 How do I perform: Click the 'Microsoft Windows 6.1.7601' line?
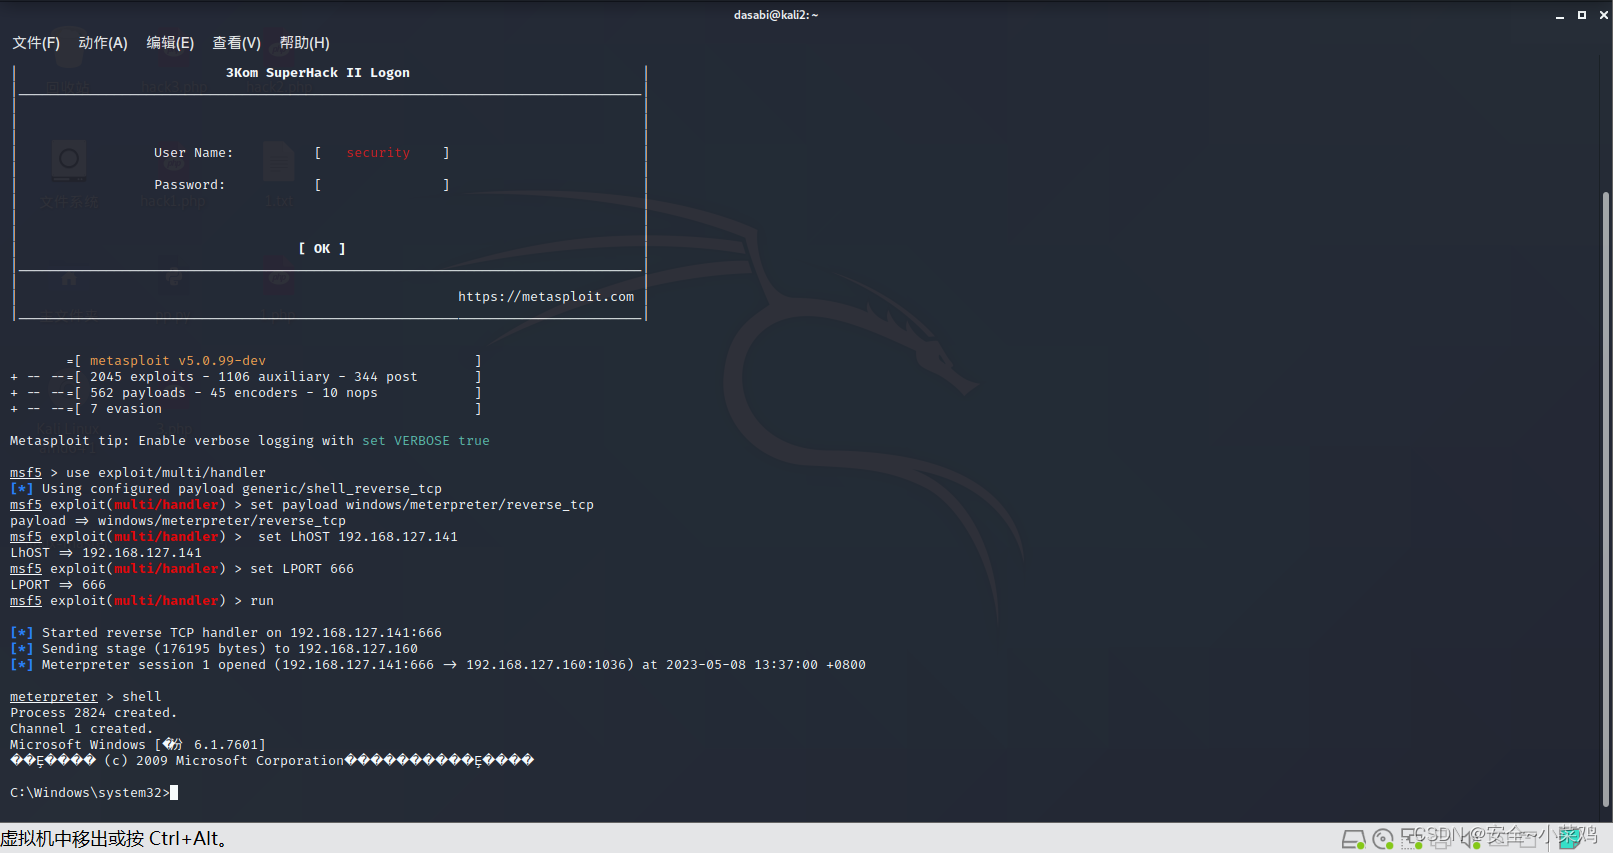coord(138,745)
